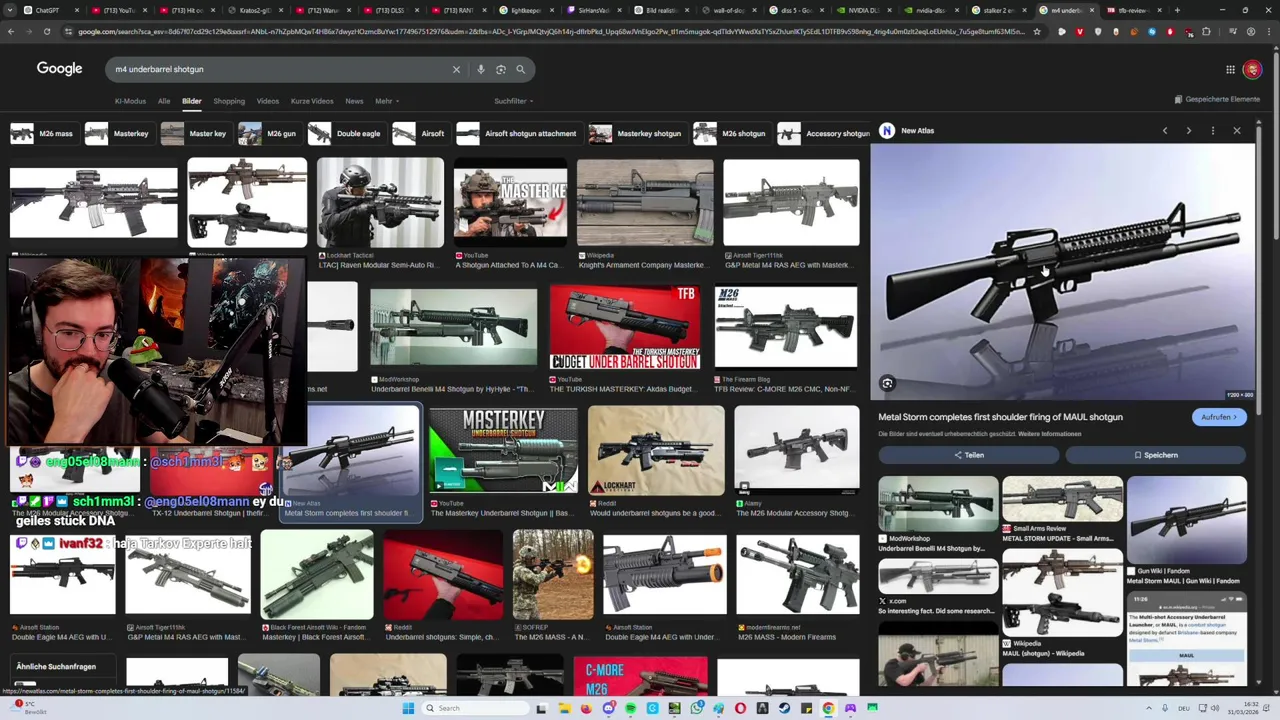Open the Google apps grid
This screenshot has width=1280, height=720.
click(1230, 69)
